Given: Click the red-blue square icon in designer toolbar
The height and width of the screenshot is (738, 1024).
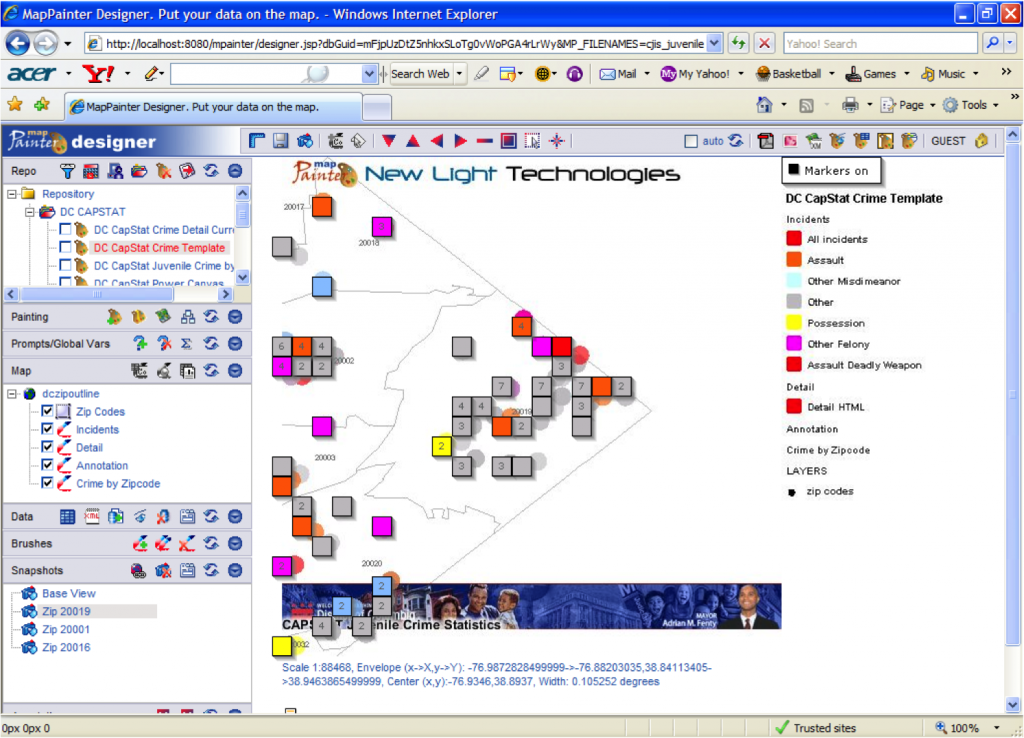Looking at the screenshot, I should 509,141.
